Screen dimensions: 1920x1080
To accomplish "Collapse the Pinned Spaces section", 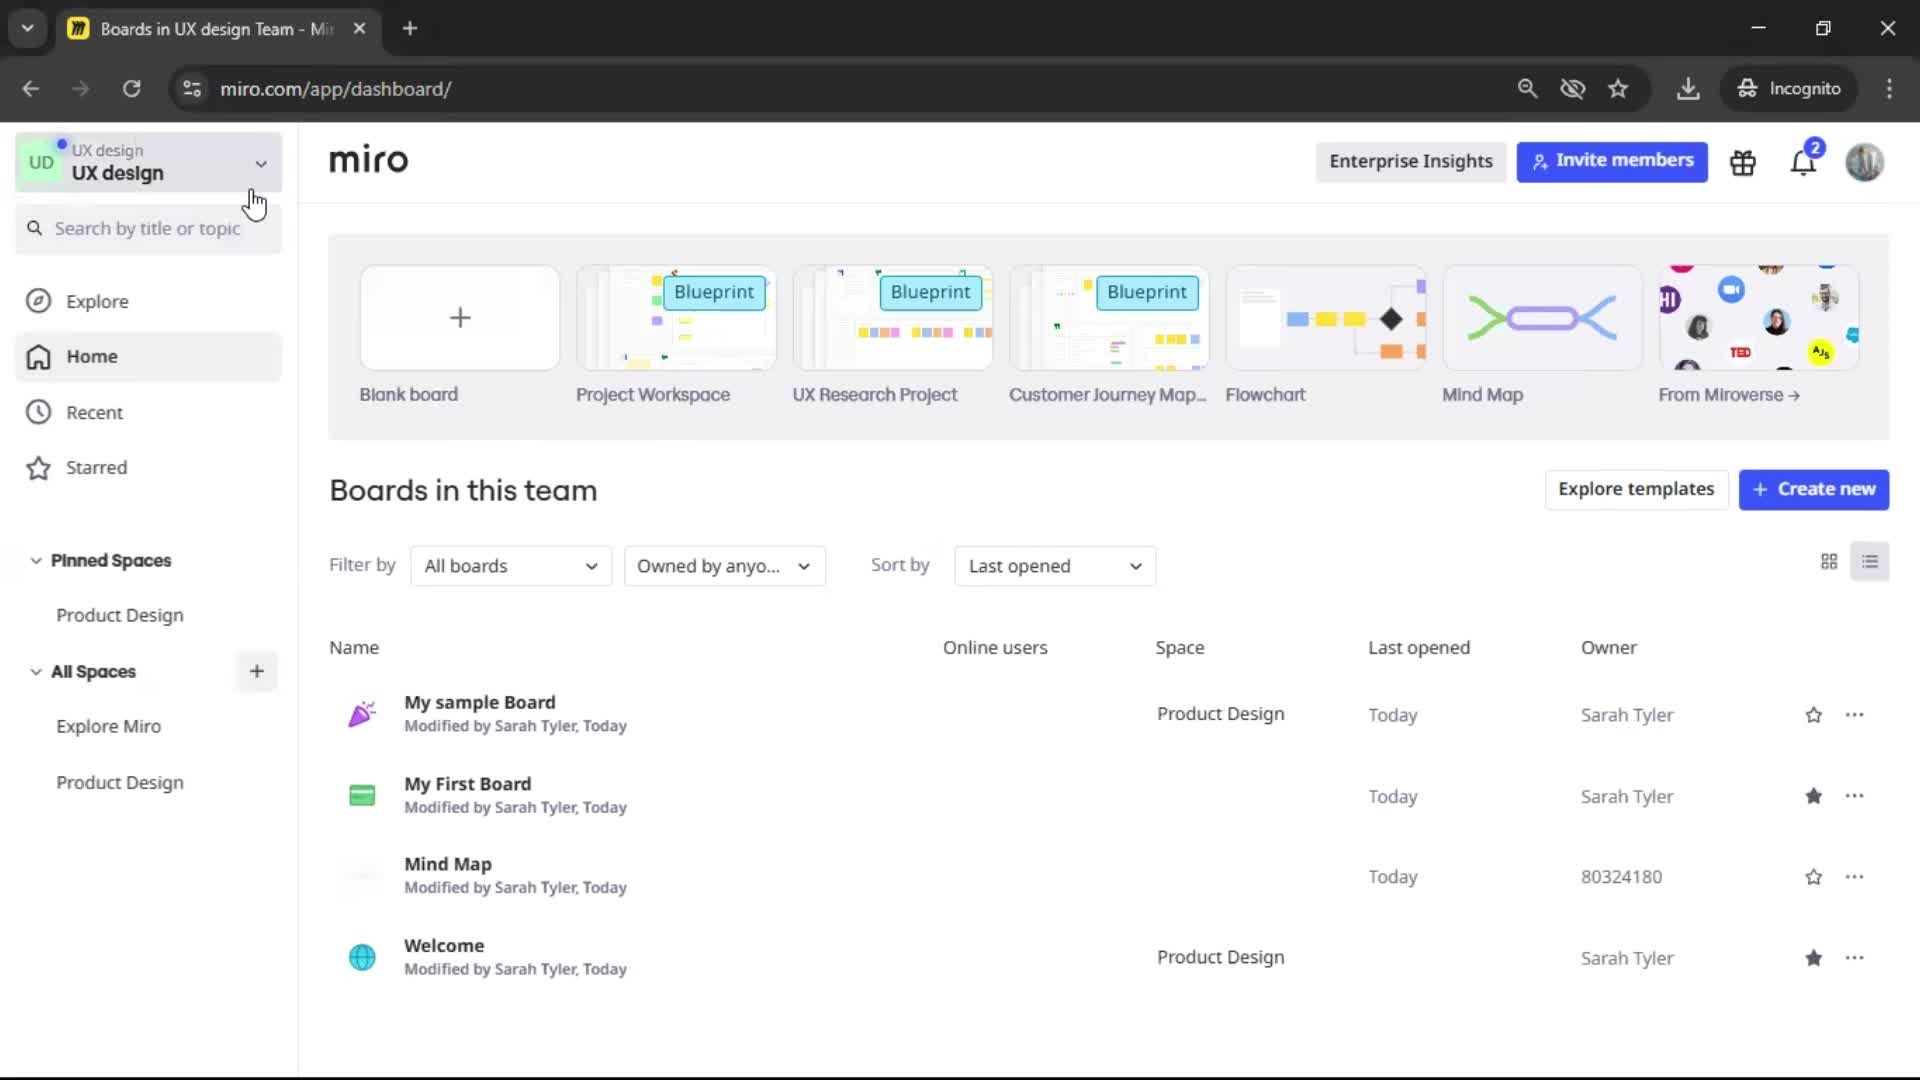I will click(x=36, y=561).
